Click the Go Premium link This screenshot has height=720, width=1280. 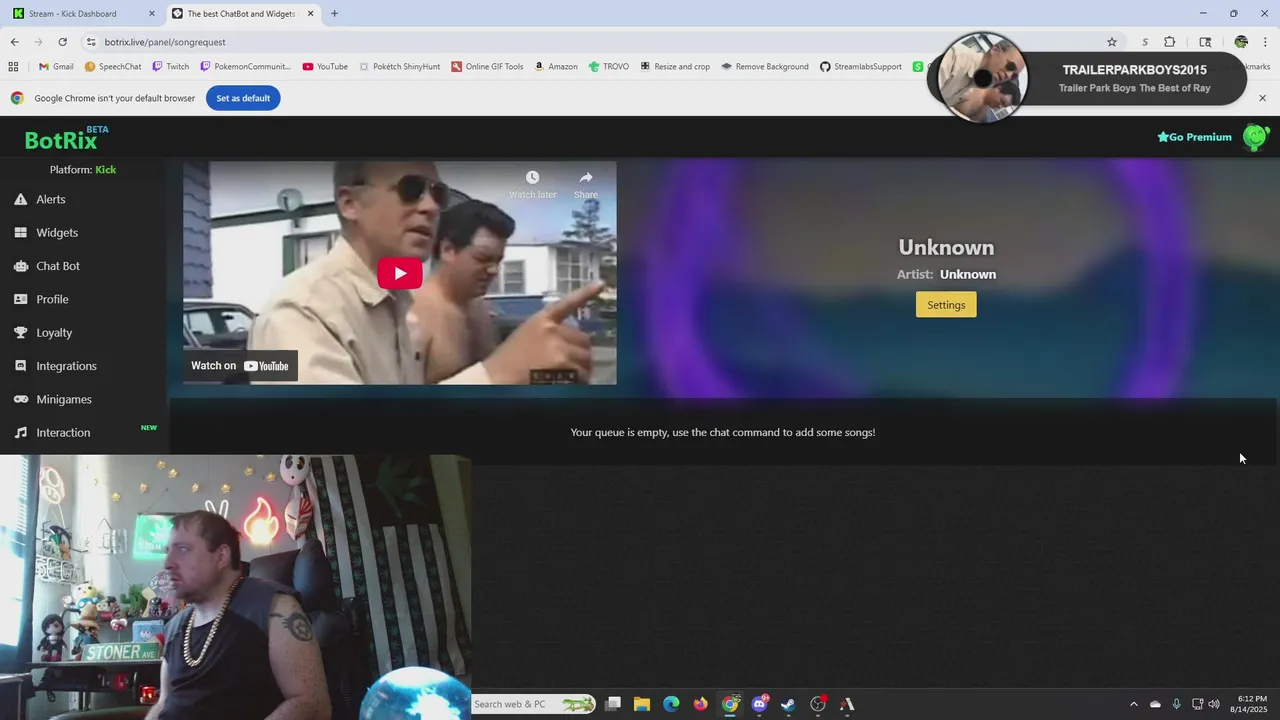[1194, 137]
